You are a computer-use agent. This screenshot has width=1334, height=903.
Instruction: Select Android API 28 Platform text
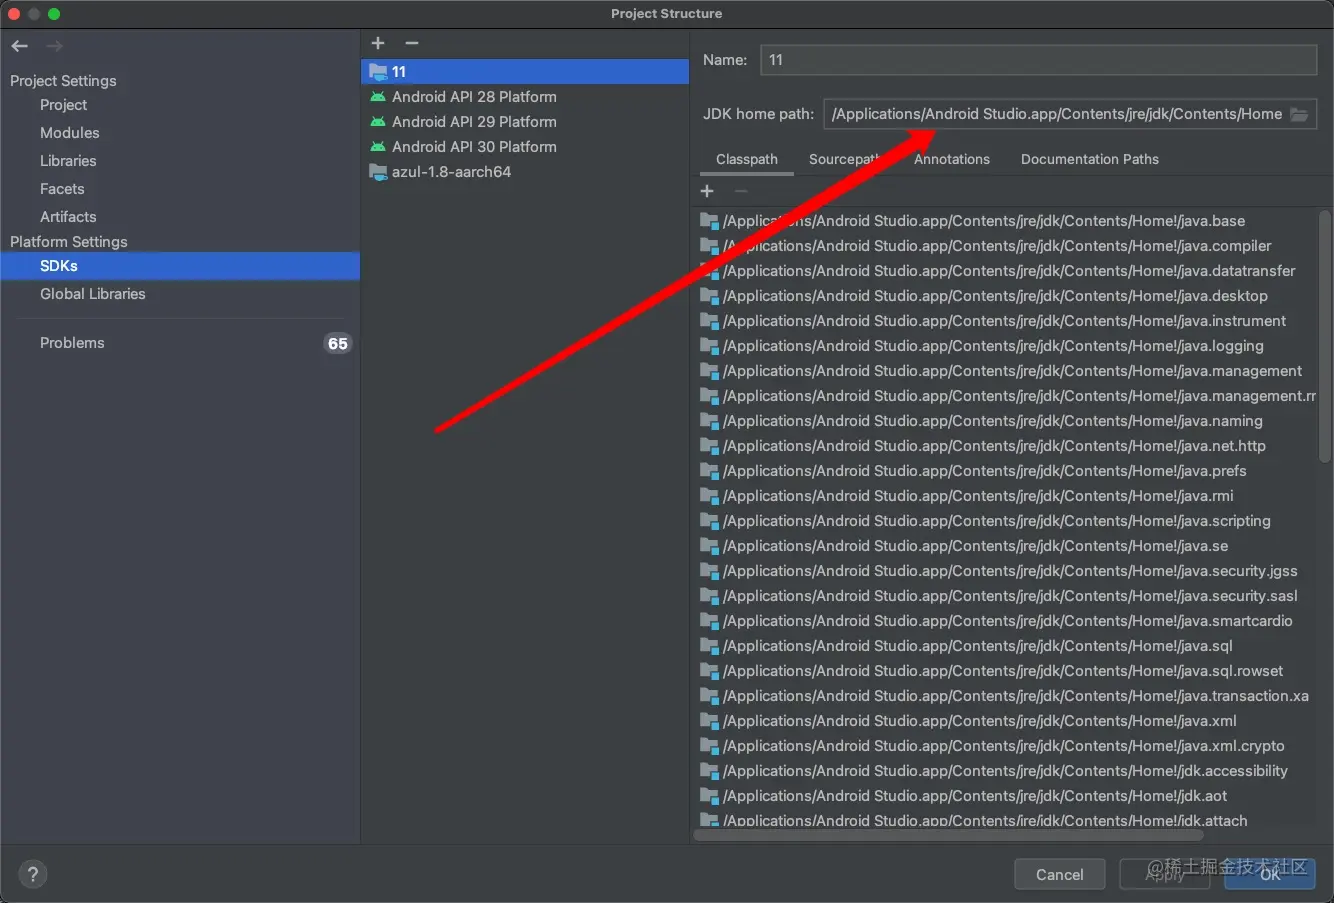474,97
